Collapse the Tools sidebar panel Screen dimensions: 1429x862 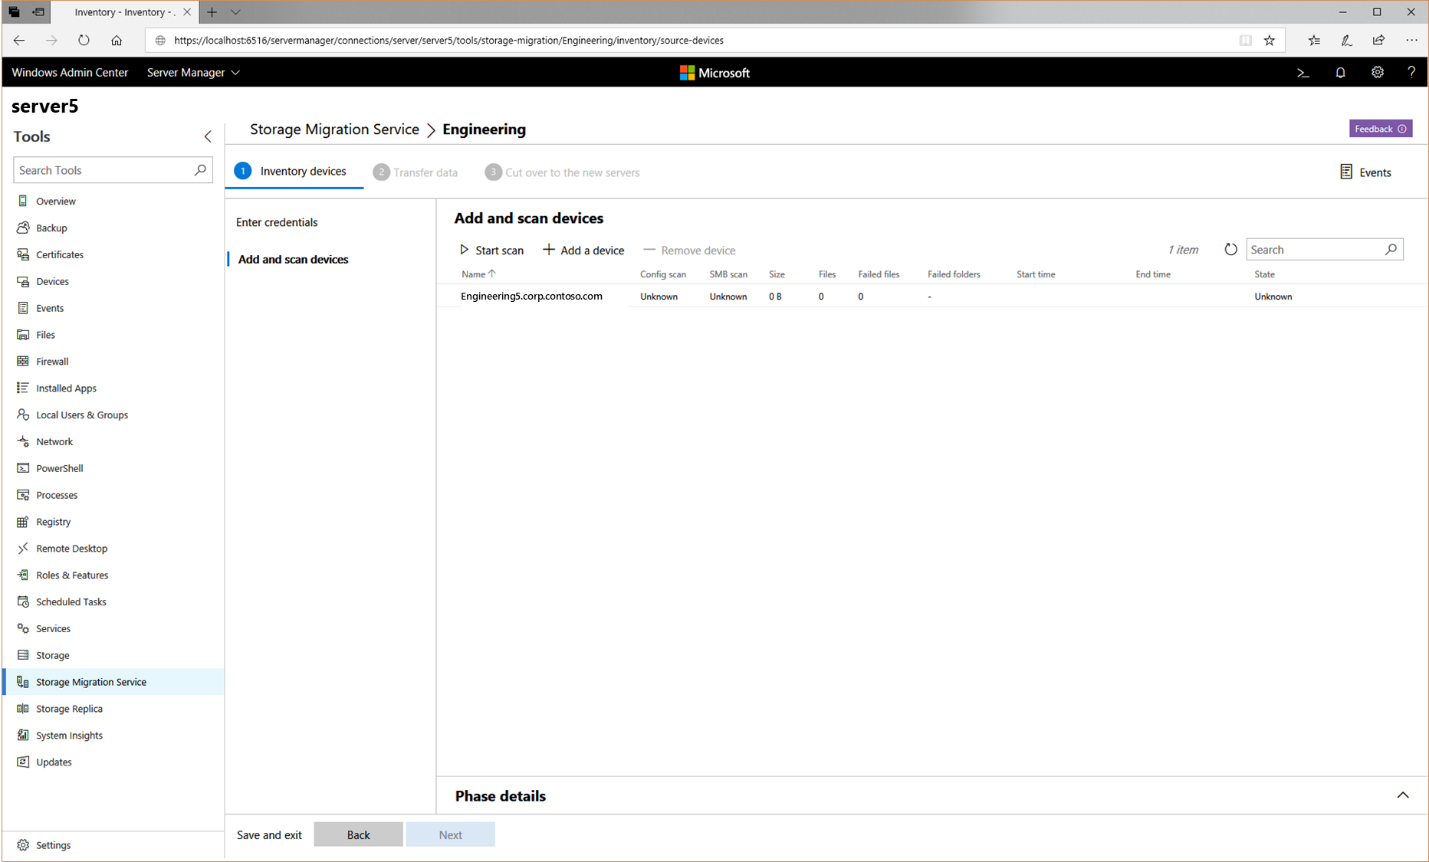[x=208, y=137]
